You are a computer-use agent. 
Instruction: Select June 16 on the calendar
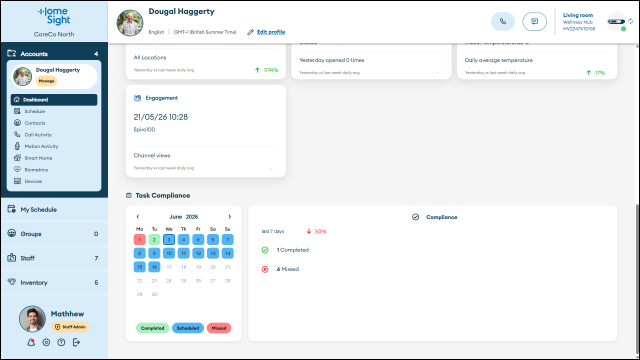(154, 267)
